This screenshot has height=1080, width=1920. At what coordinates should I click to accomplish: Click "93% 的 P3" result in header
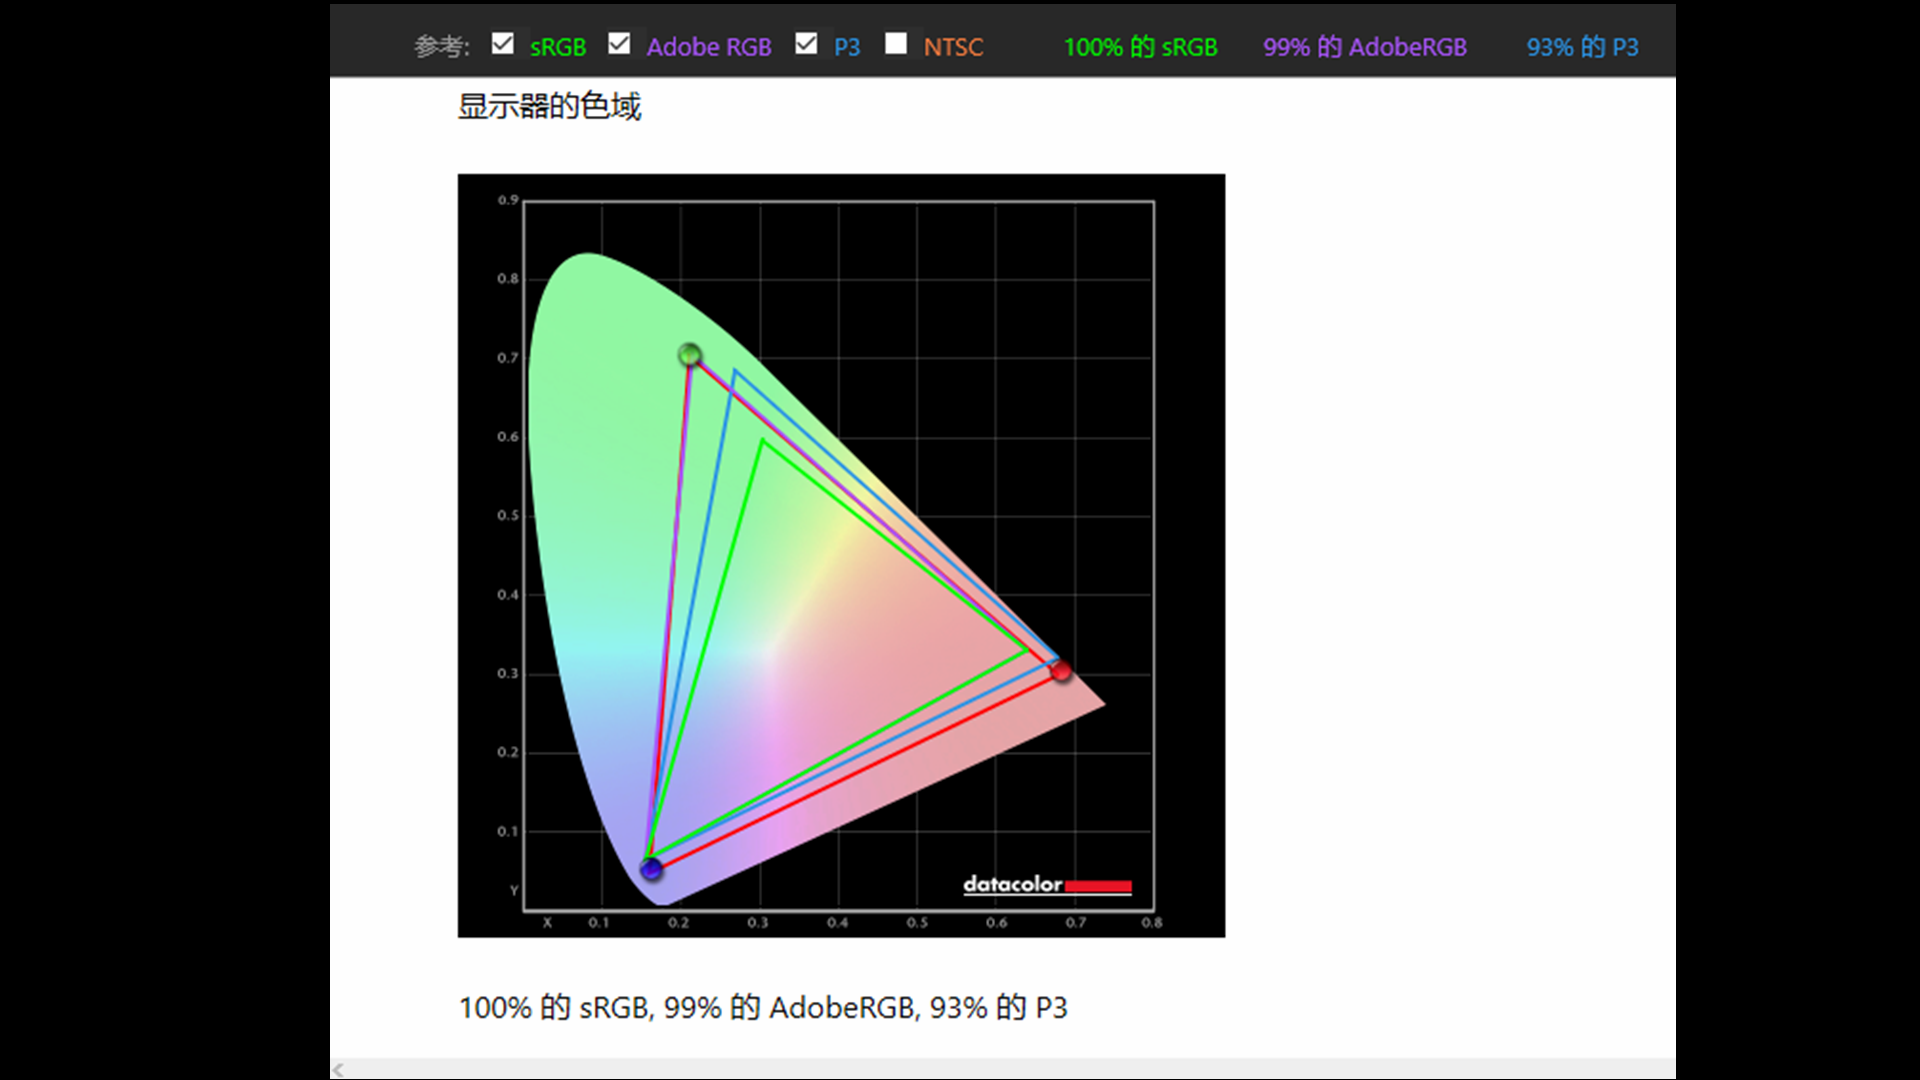coord(1582,47)
